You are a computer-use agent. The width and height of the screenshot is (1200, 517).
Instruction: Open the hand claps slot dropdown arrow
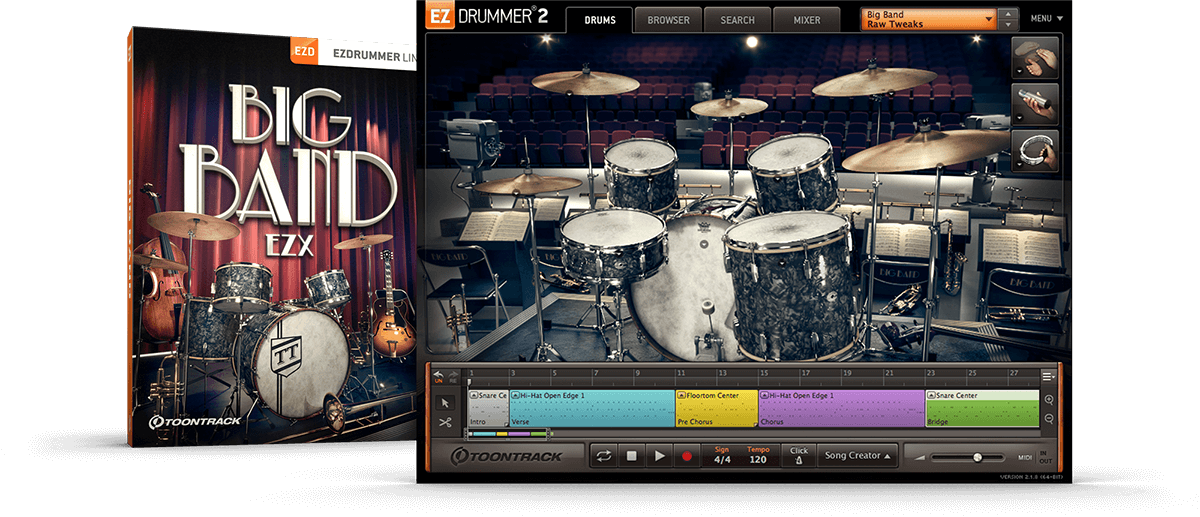(x=1019, y=73)
